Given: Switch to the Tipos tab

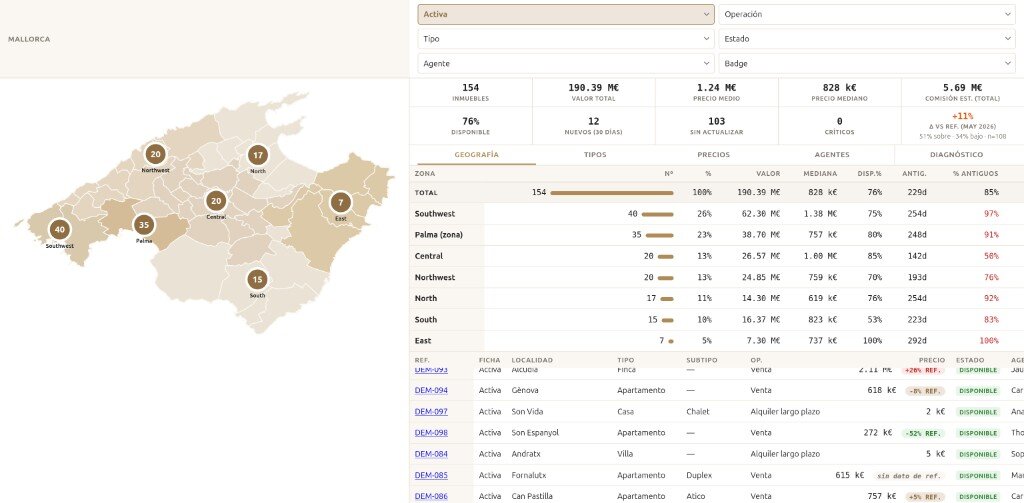Looking at the screenshot, I should pos(595,155).
